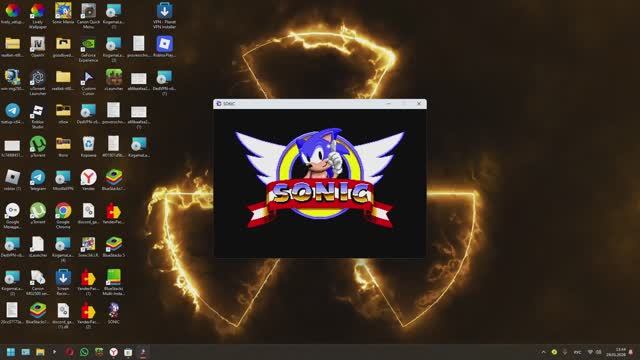
Task: Click the Sonic title logo in the game
Action: coord(320,178)
